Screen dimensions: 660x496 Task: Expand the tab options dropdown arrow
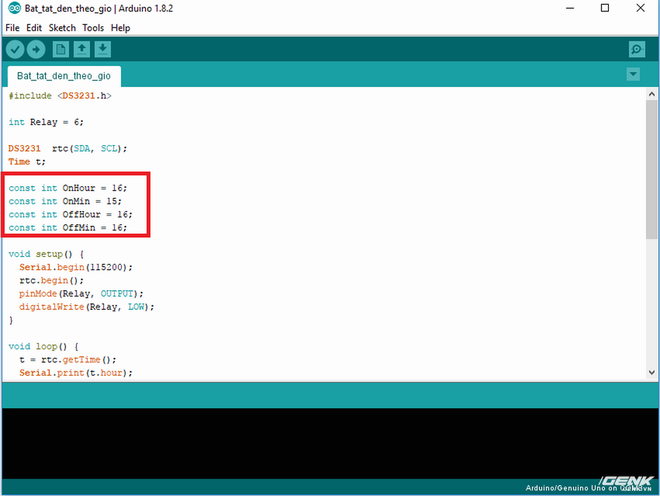(x=633, y=75)
